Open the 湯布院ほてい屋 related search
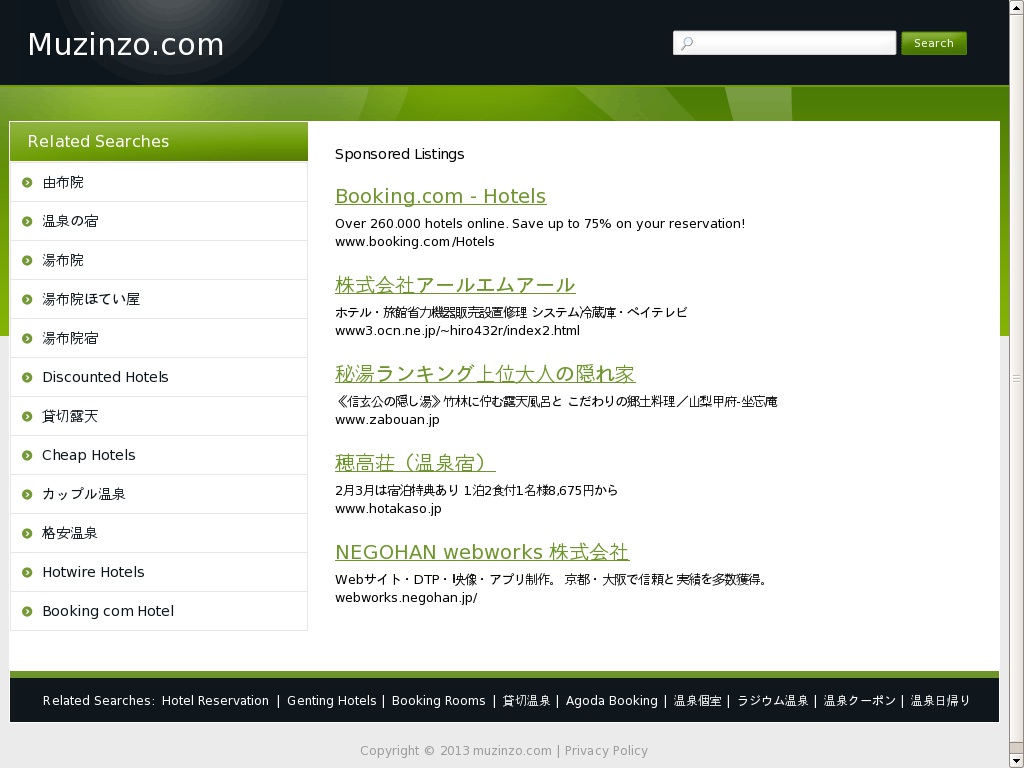Viewport: 1024px width, 768px height. 91,299
